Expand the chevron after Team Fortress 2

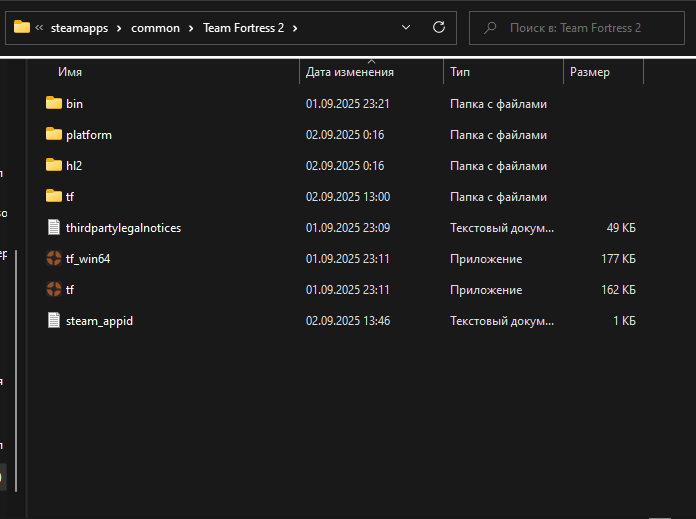(295, 28)
